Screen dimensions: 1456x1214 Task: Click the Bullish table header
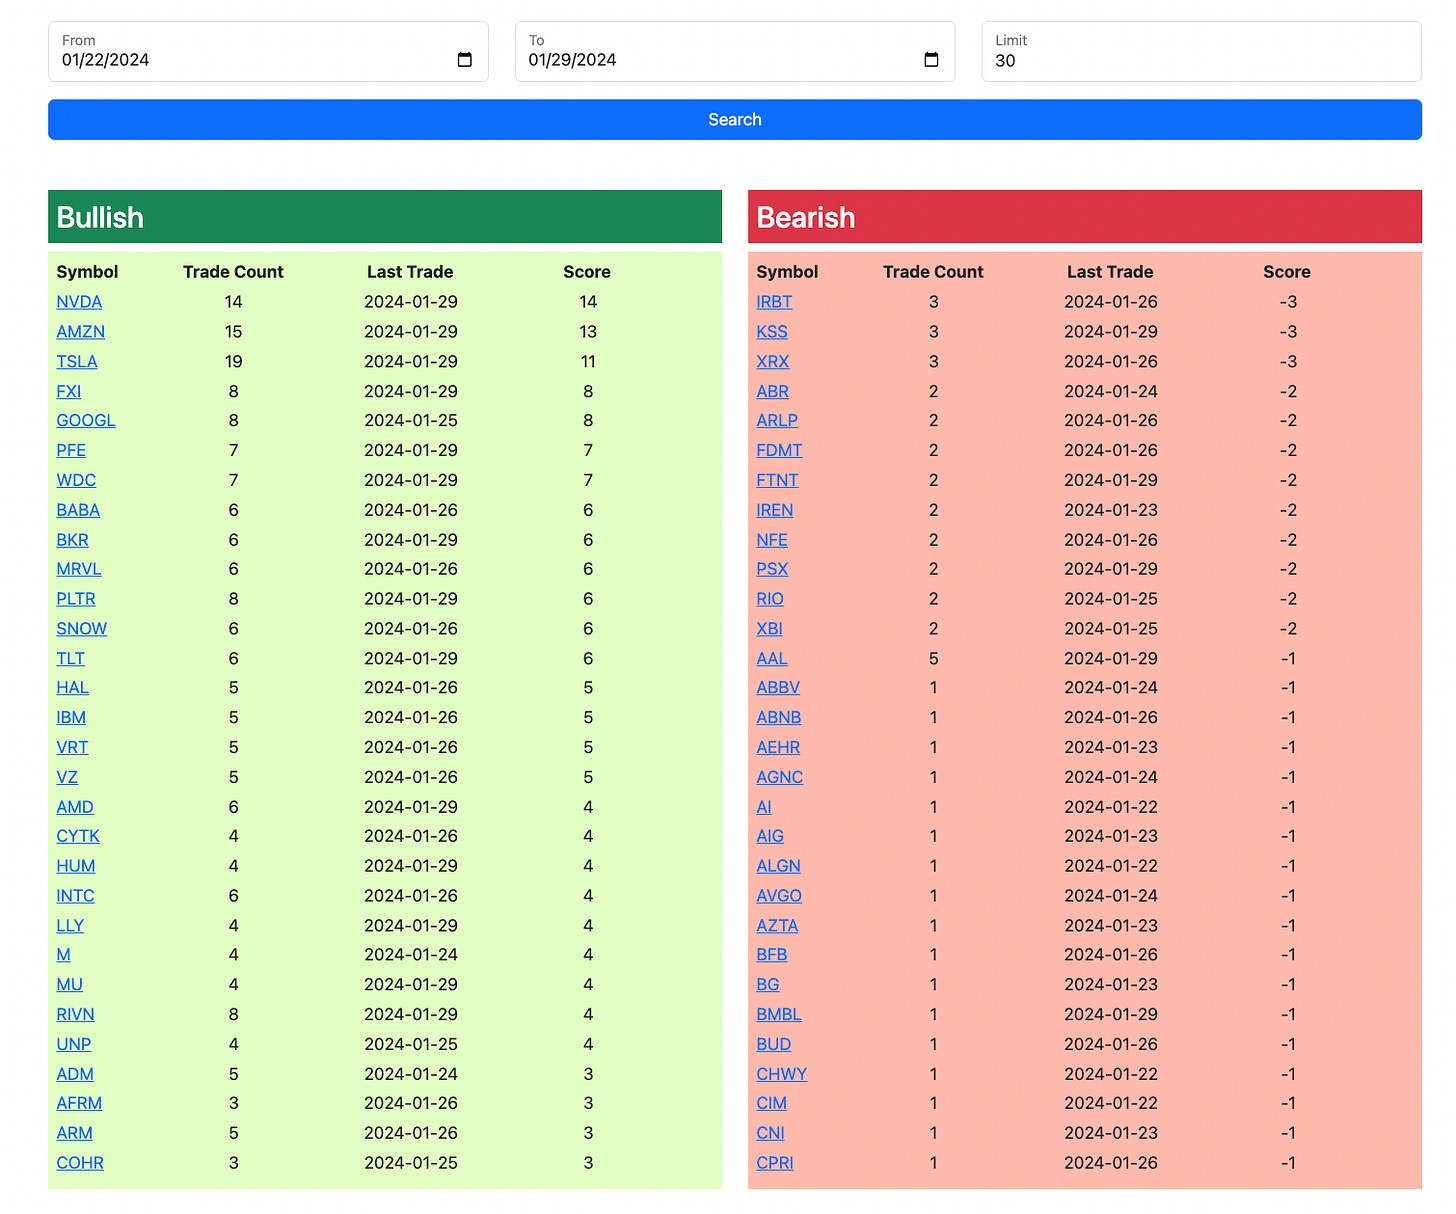point(385,217)
